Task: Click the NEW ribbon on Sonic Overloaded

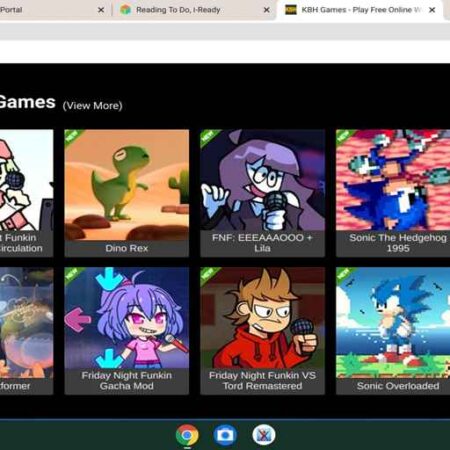Action: [x=343, y=274]
